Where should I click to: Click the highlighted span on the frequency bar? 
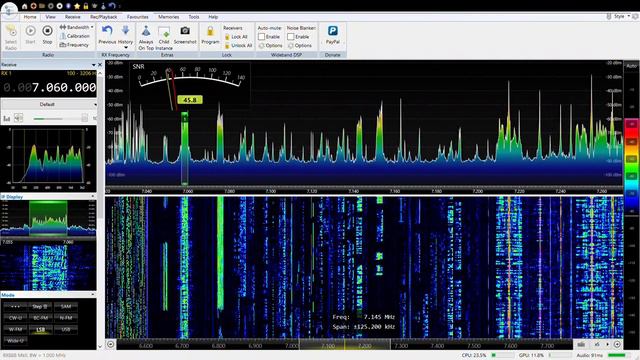pos(344,345)
